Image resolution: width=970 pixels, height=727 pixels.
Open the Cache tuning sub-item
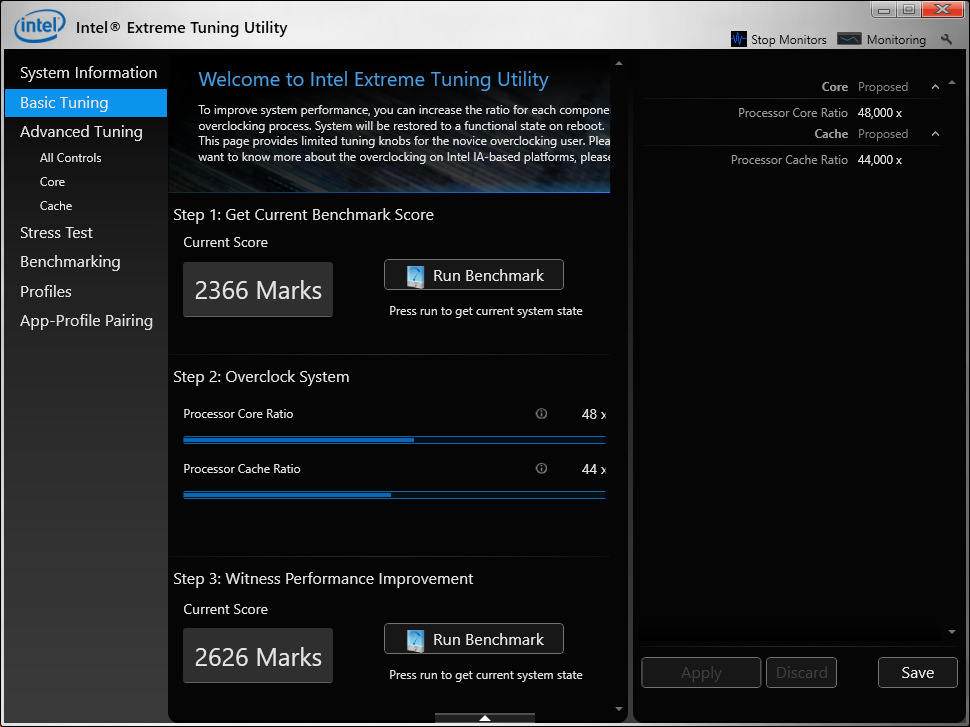(x=56, y=206)
